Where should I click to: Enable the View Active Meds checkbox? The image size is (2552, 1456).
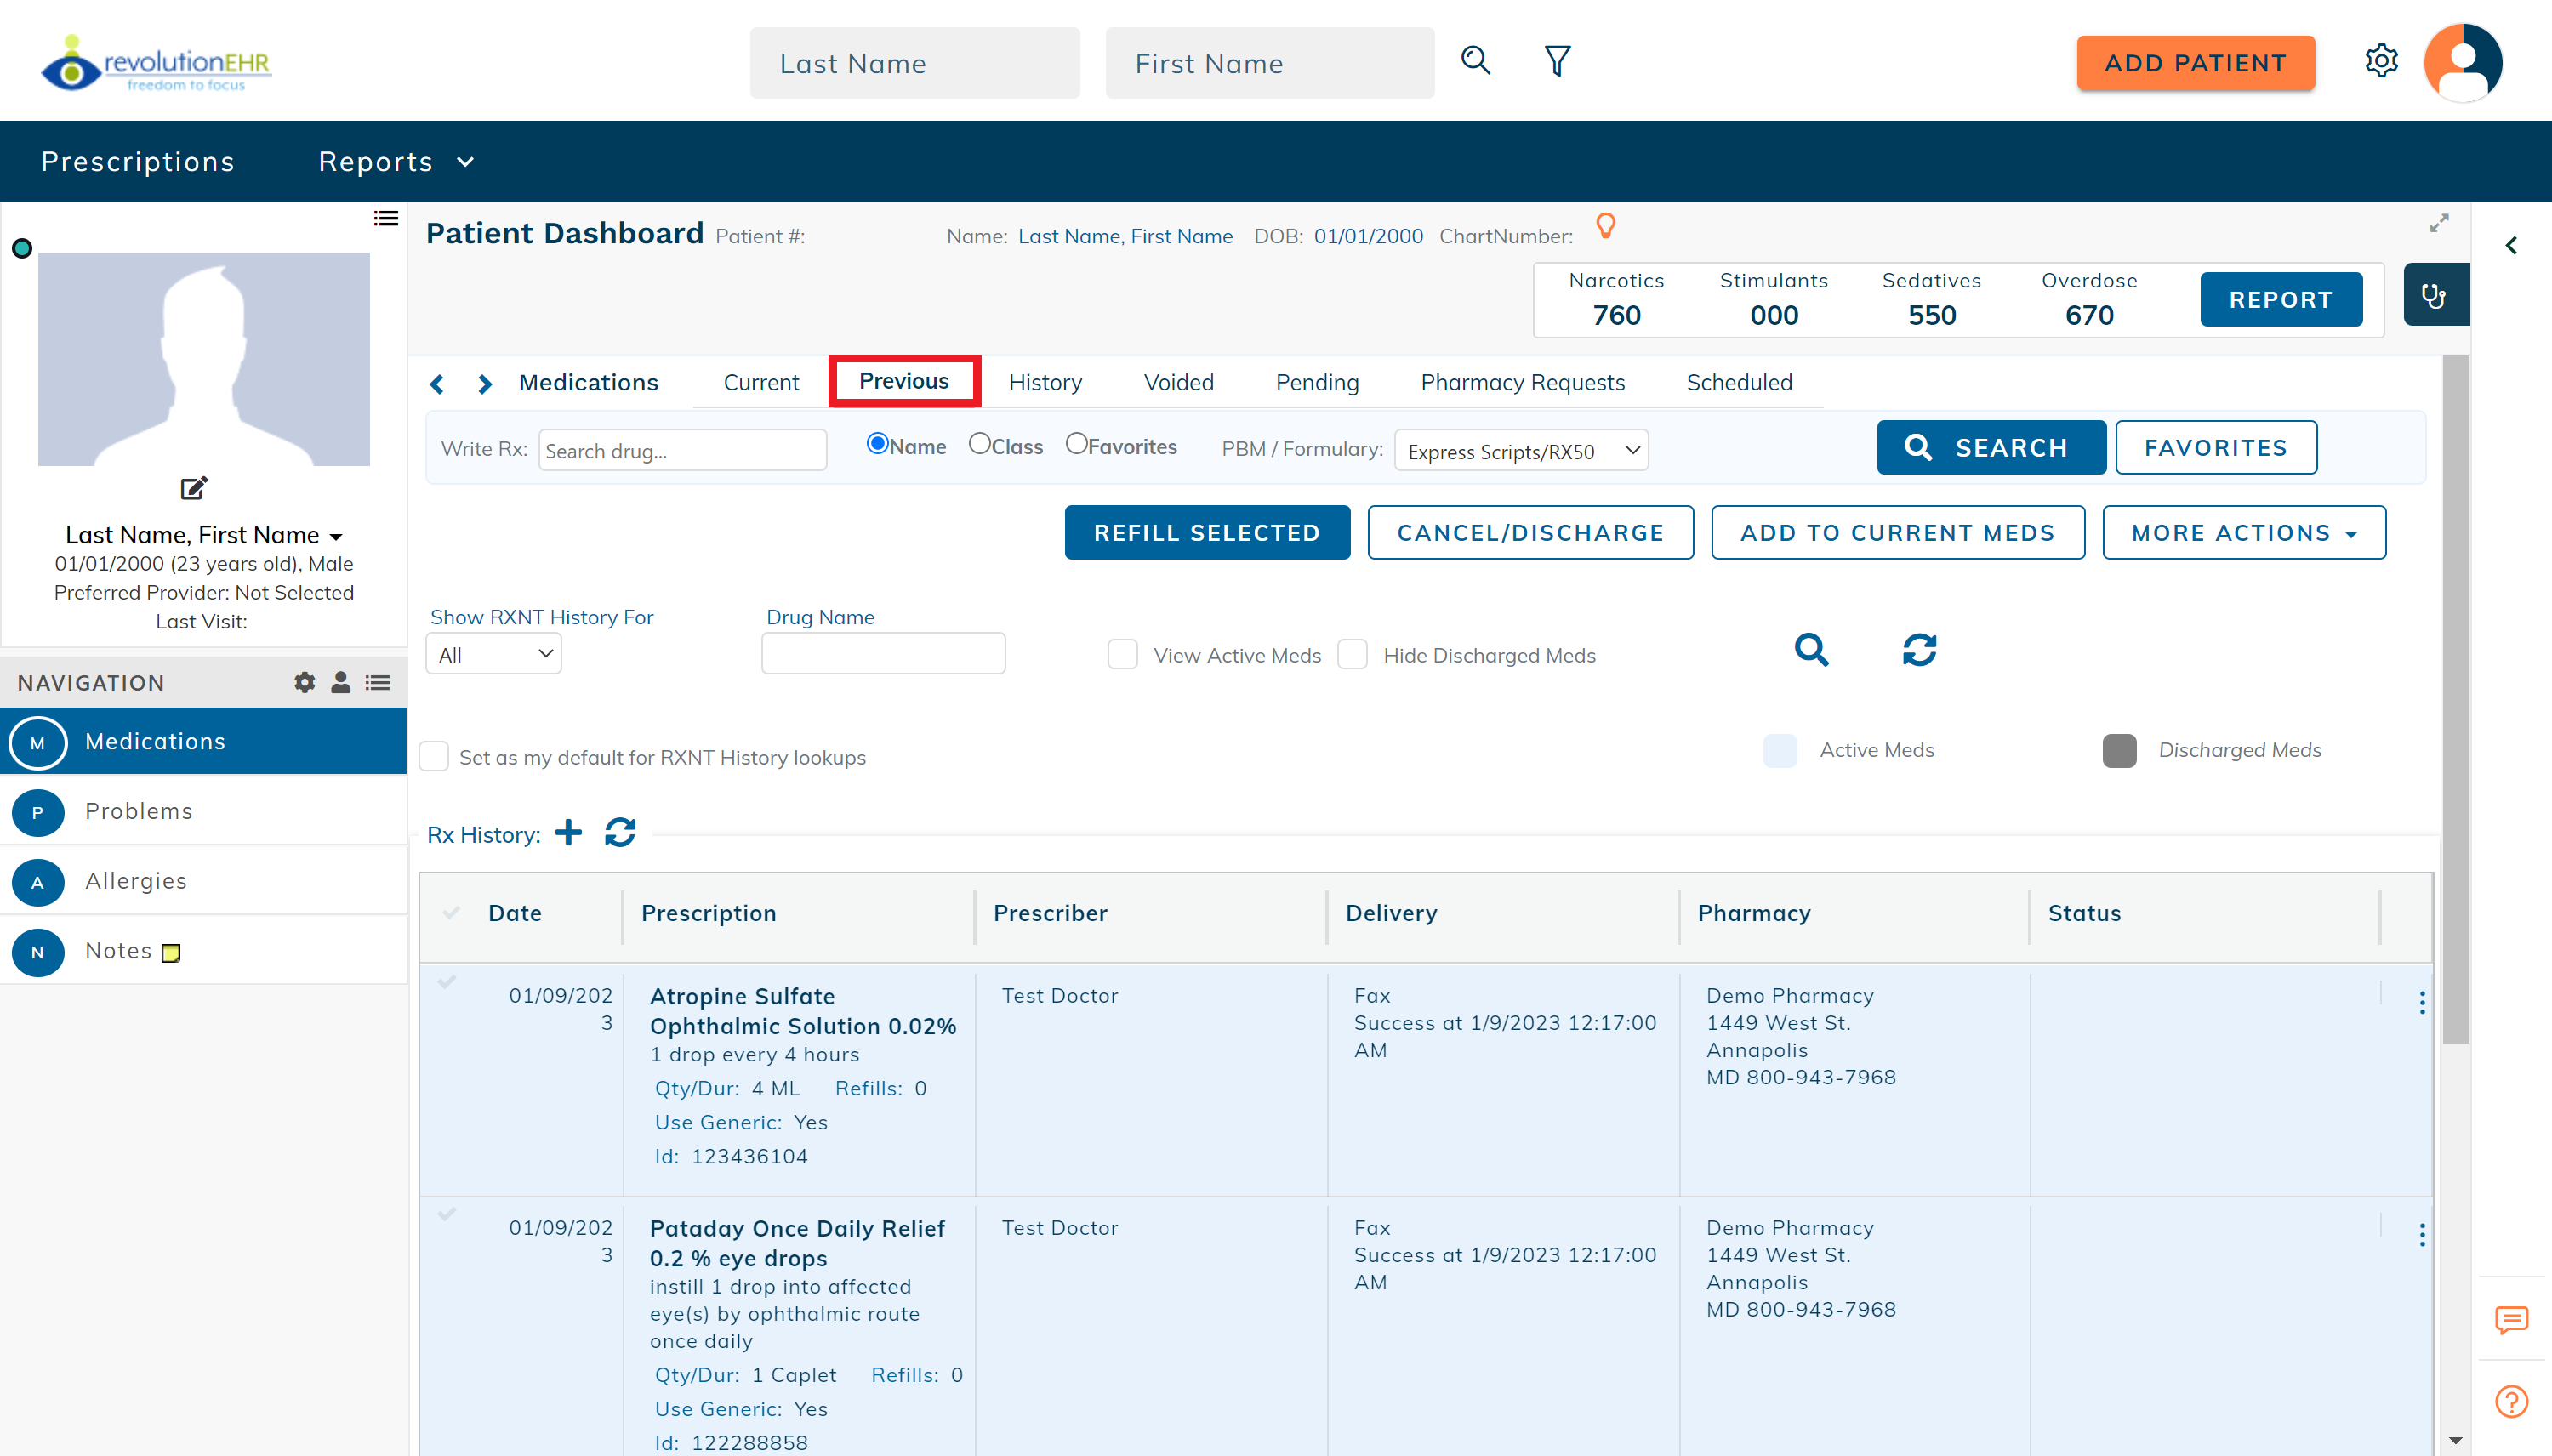[1123, 654]
